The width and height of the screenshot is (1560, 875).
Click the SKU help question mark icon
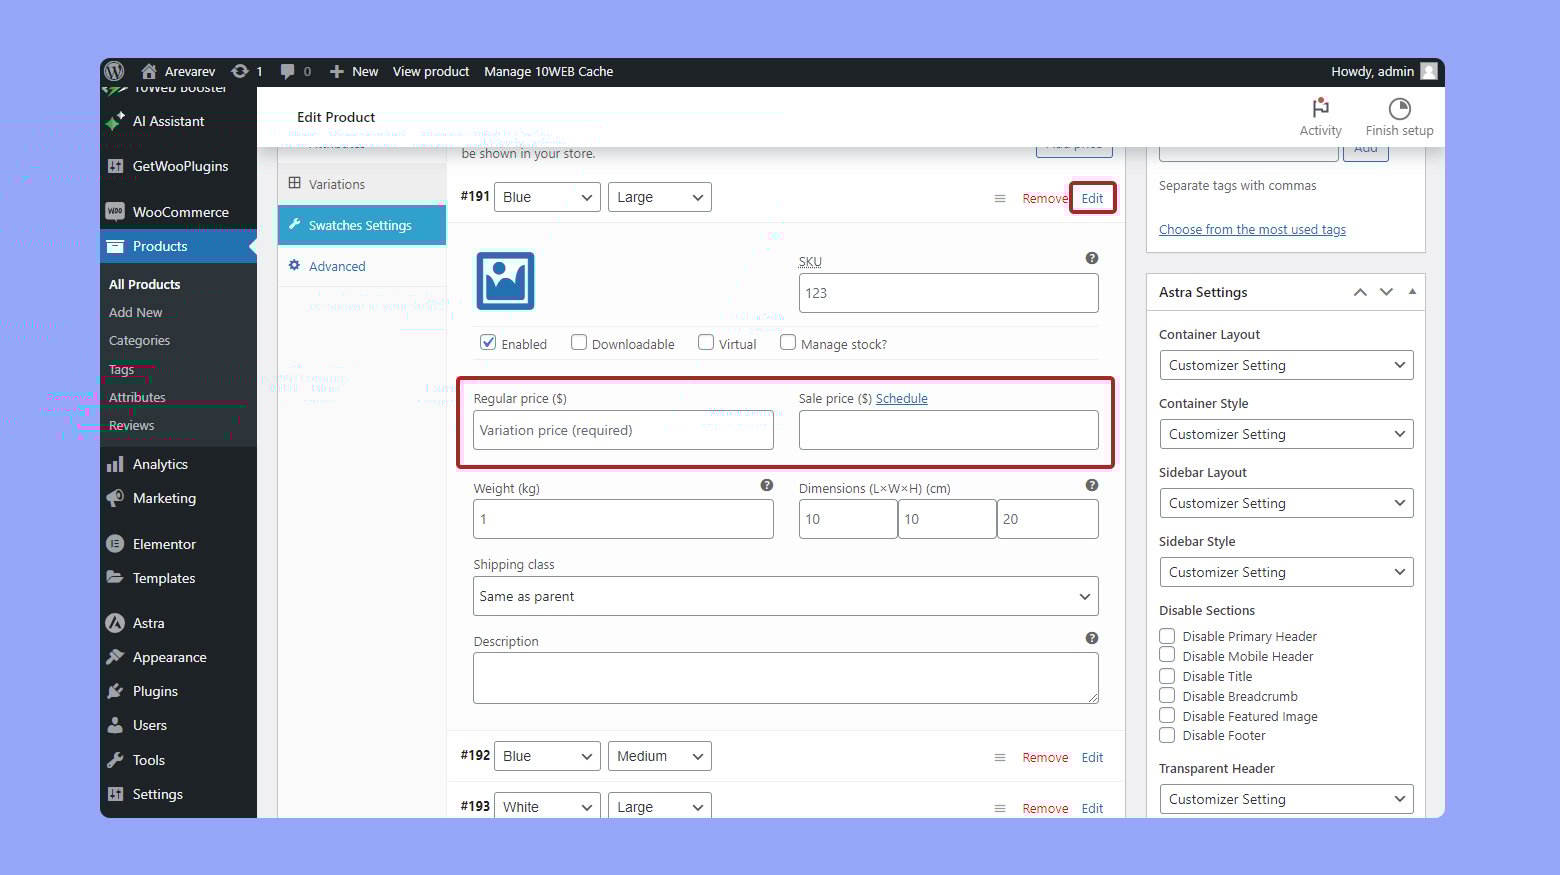(x=1091, y=258)
